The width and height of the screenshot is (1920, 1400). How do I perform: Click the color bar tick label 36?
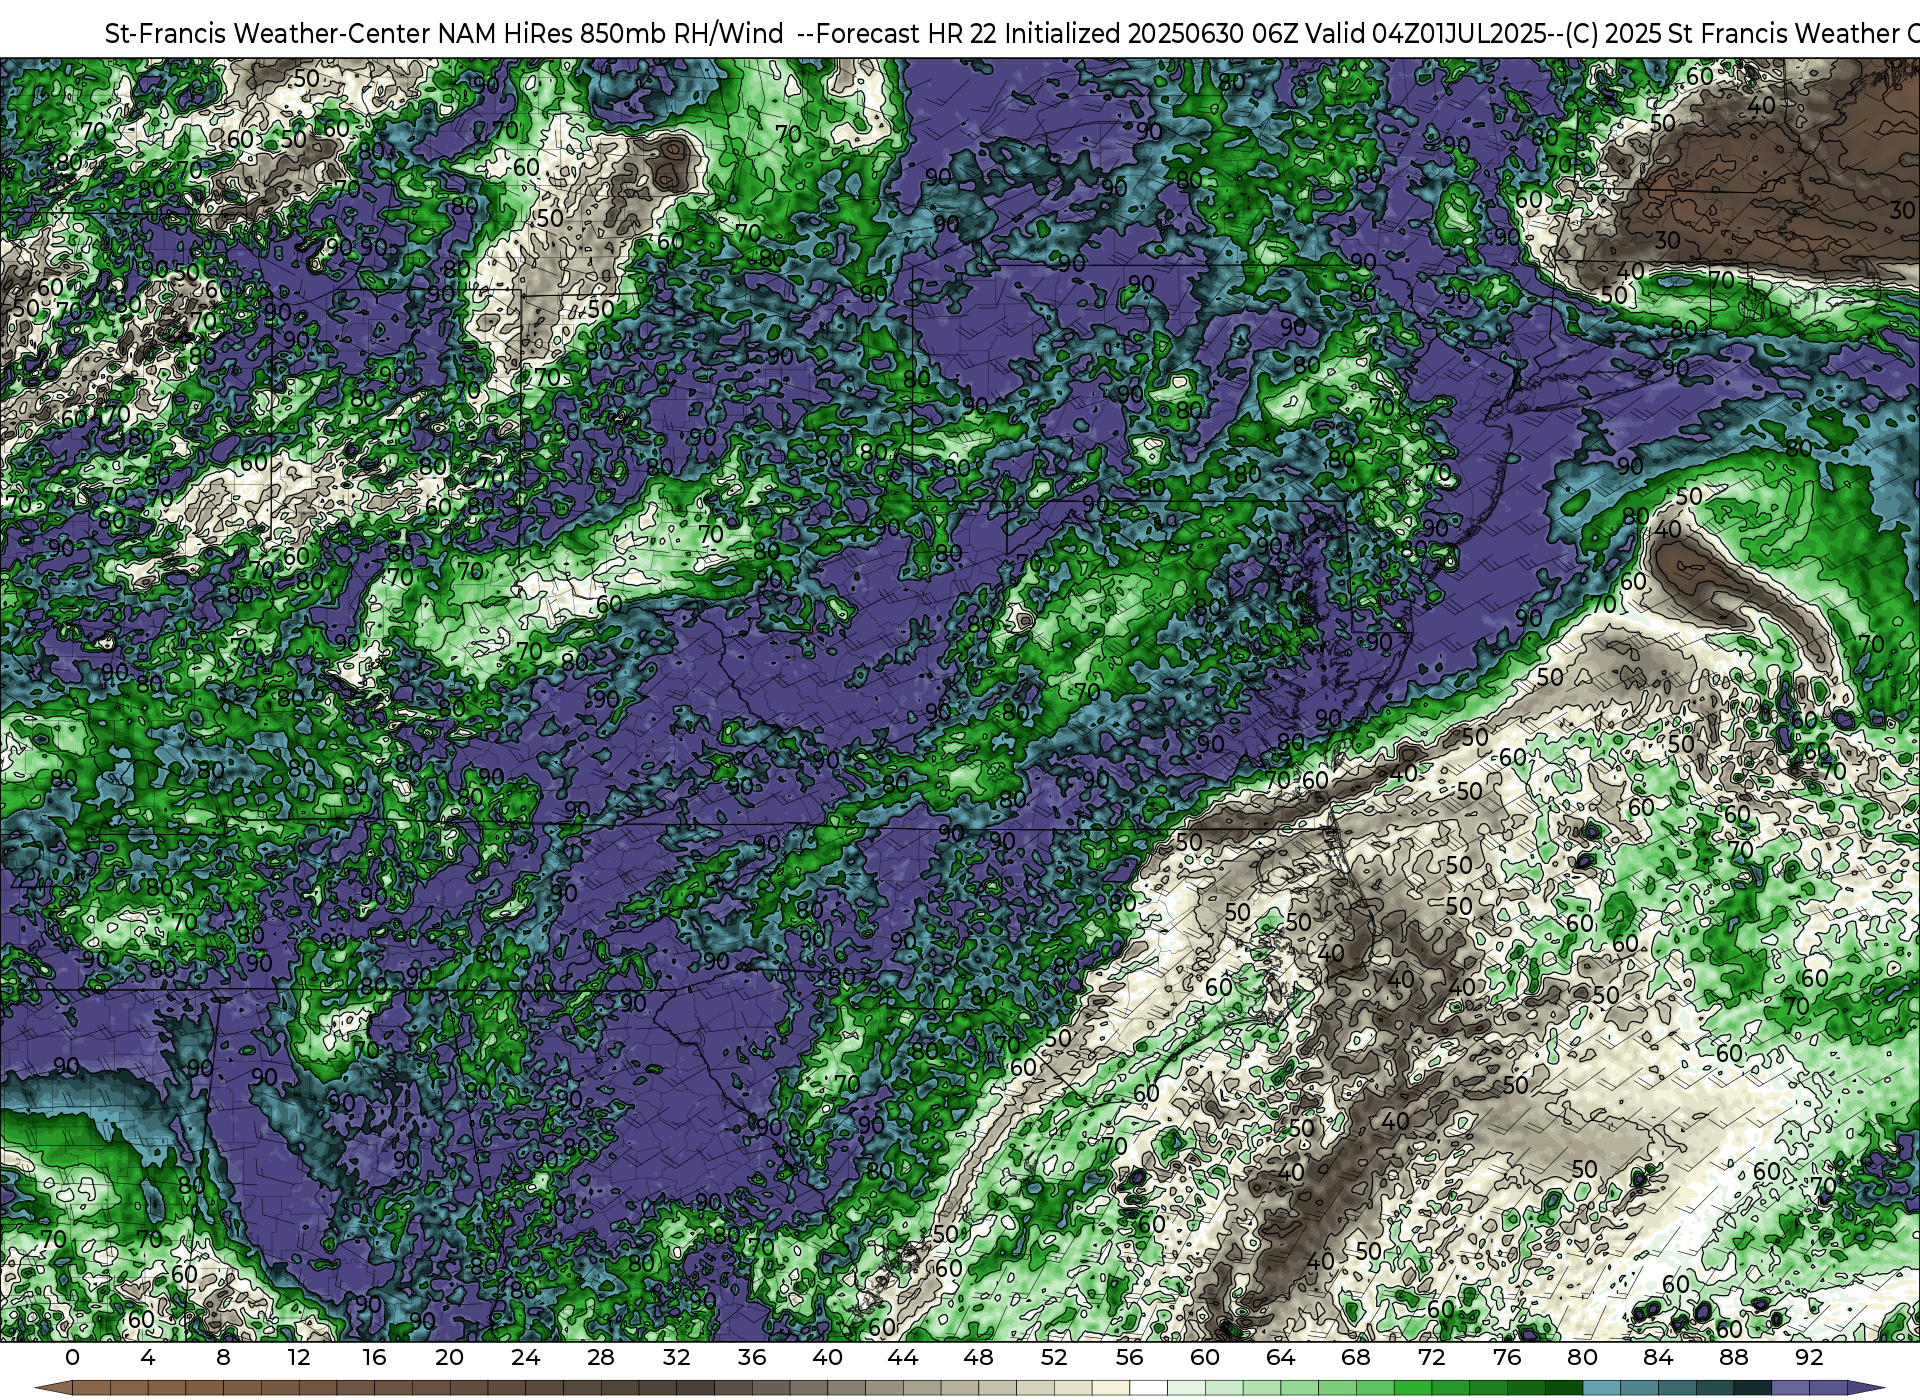(752, 1358)
